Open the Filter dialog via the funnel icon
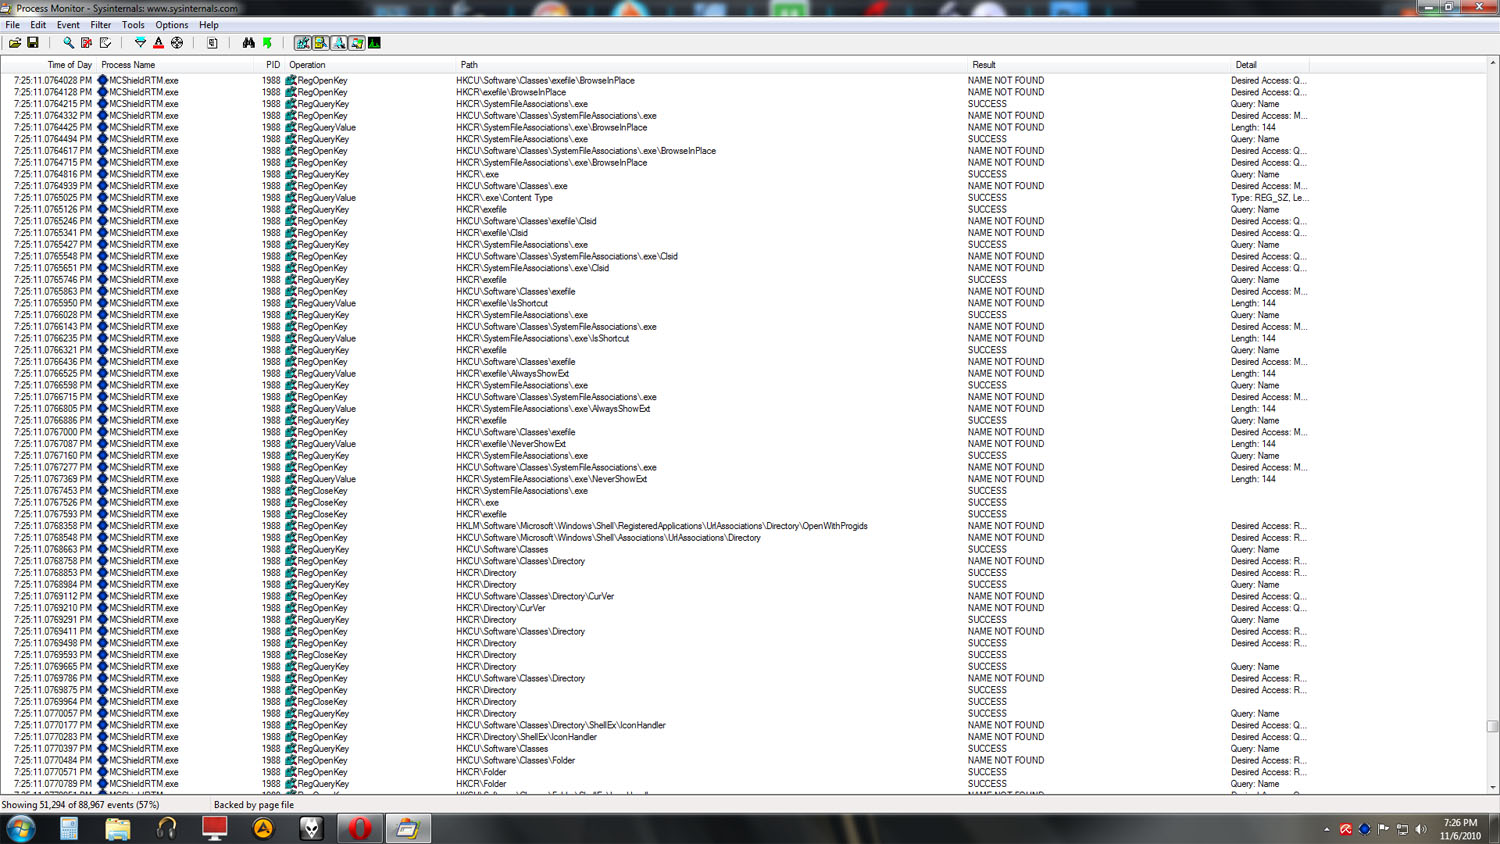Screen dimensions: 1500x844 [140, 43]
